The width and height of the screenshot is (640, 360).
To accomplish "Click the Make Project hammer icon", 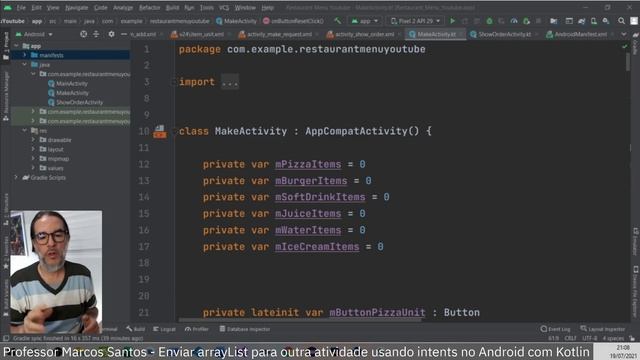I will click(338, 21).
